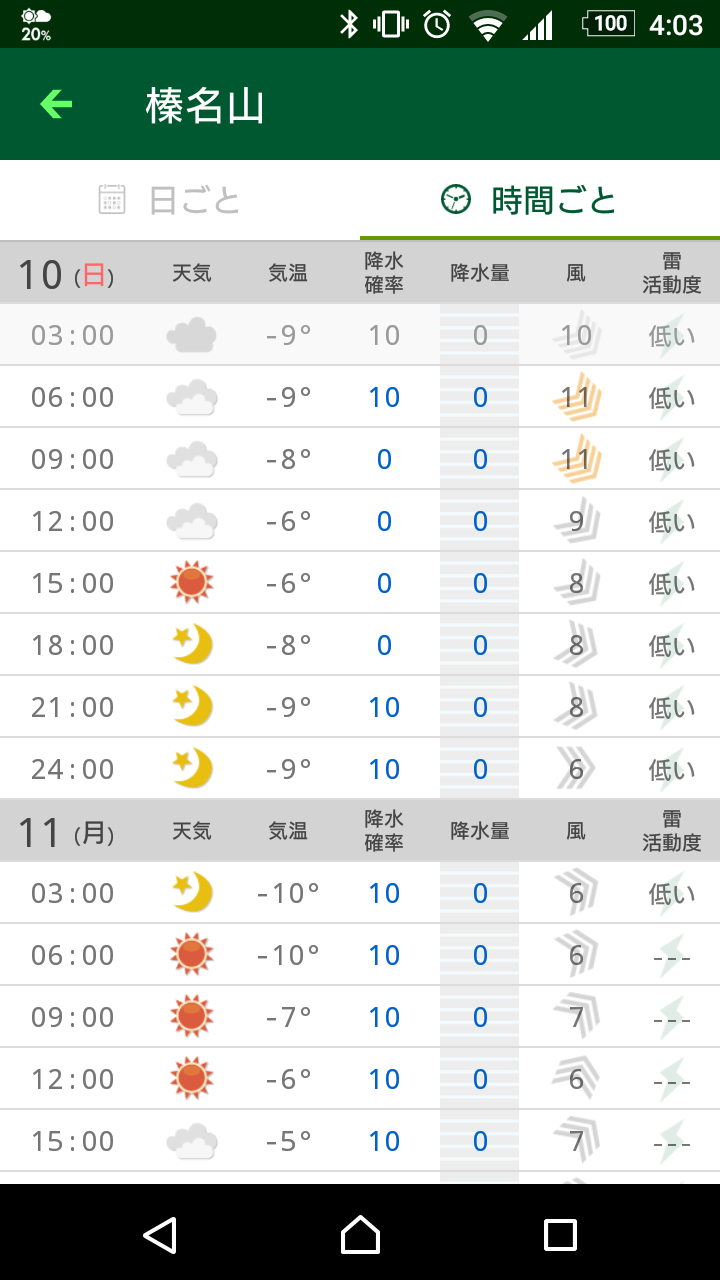Tap sun icon for 06:00 on the 11th
Viewport: 720px width, 1280px height.
point(192,955)
